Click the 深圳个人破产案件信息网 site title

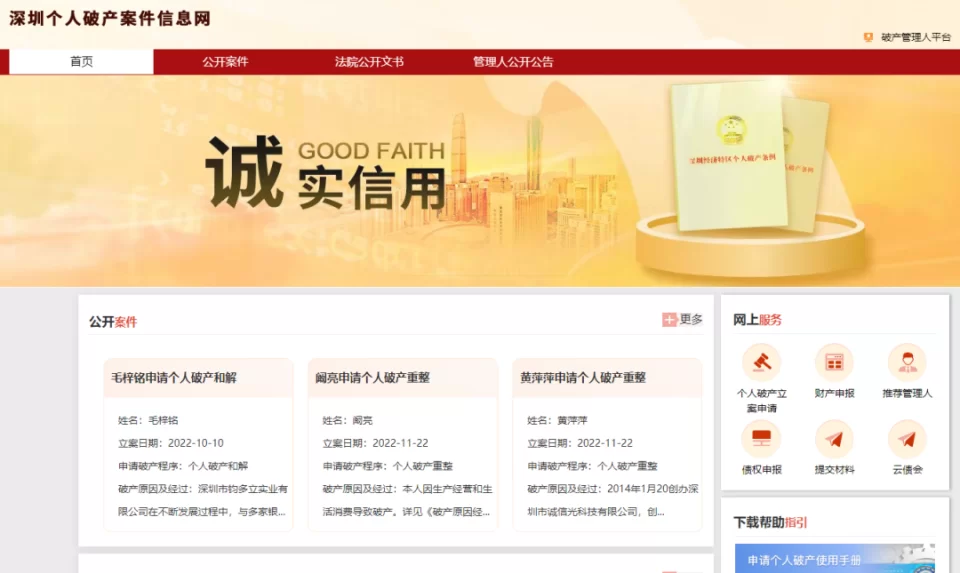point(110,18)
